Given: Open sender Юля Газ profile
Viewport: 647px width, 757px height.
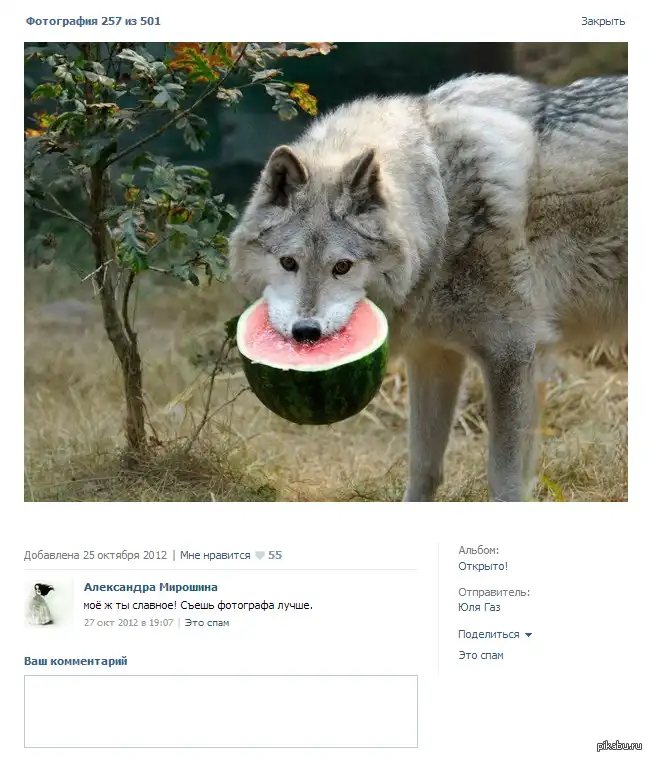Looking at the screenshot, I should pyautogui.click(x=479, y=607).
